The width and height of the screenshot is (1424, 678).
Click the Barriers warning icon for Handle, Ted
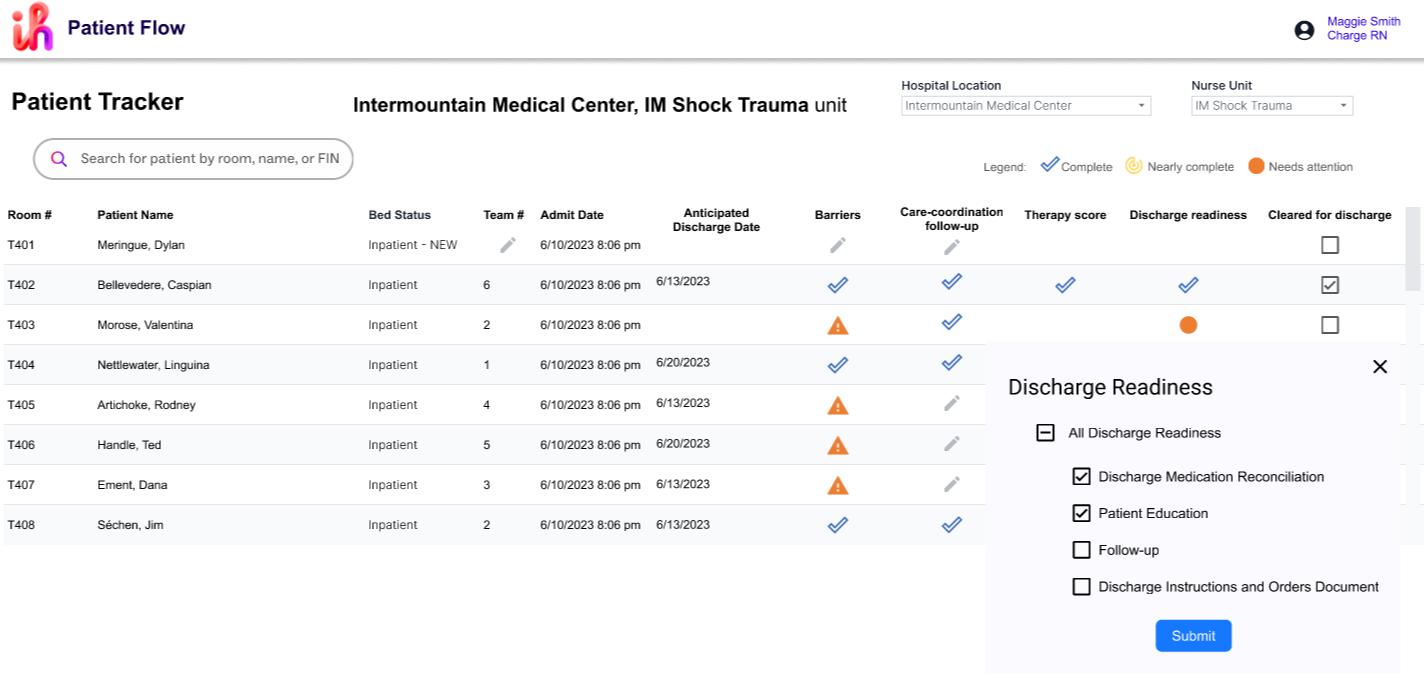point(838,445)
